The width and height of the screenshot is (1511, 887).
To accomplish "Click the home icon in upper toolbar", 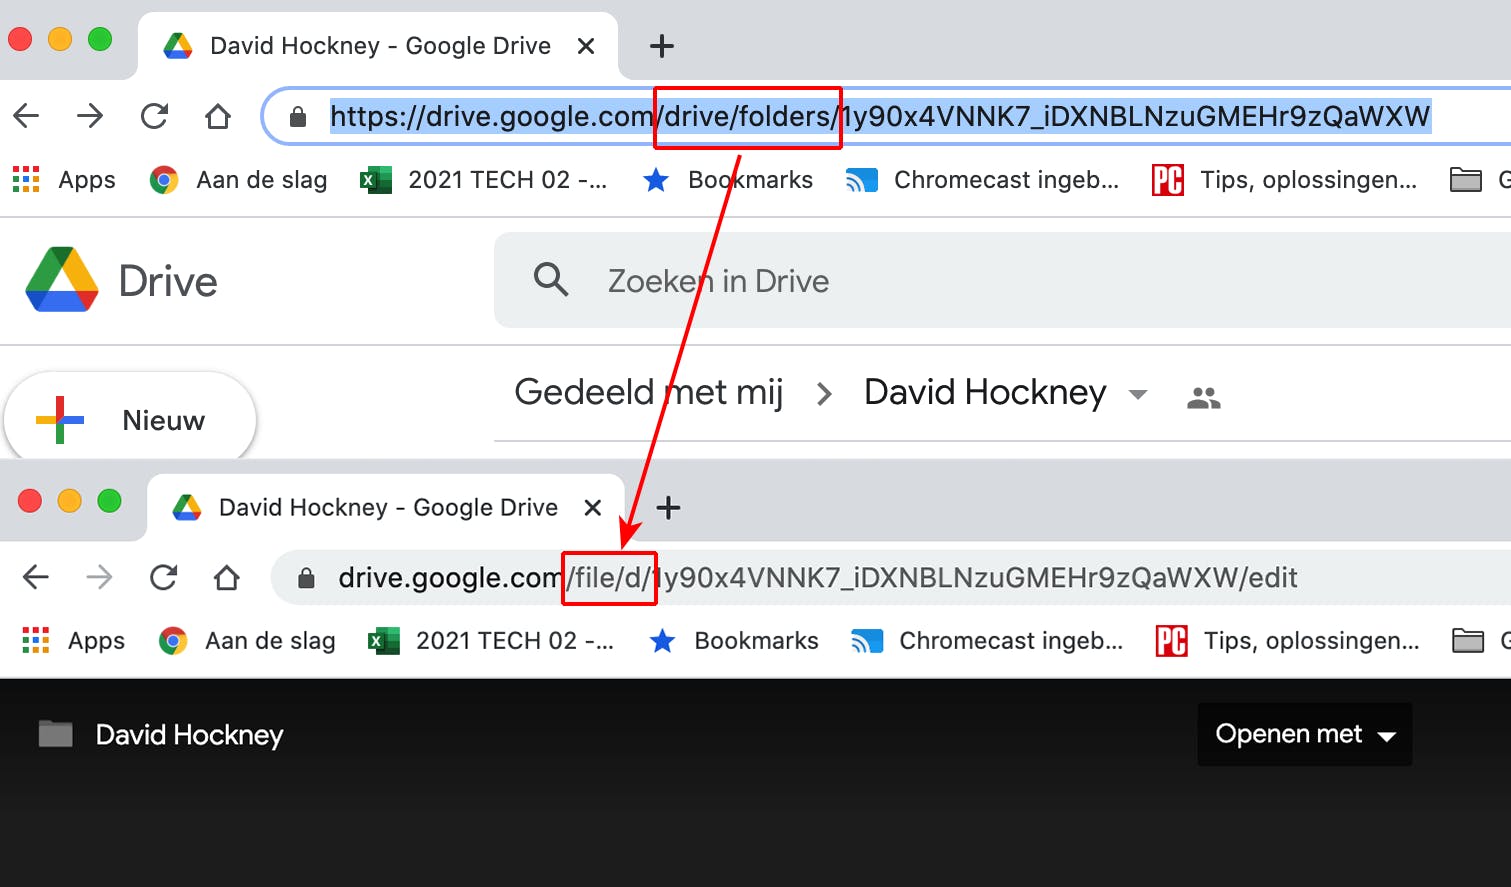I will [x=218, y=116].
